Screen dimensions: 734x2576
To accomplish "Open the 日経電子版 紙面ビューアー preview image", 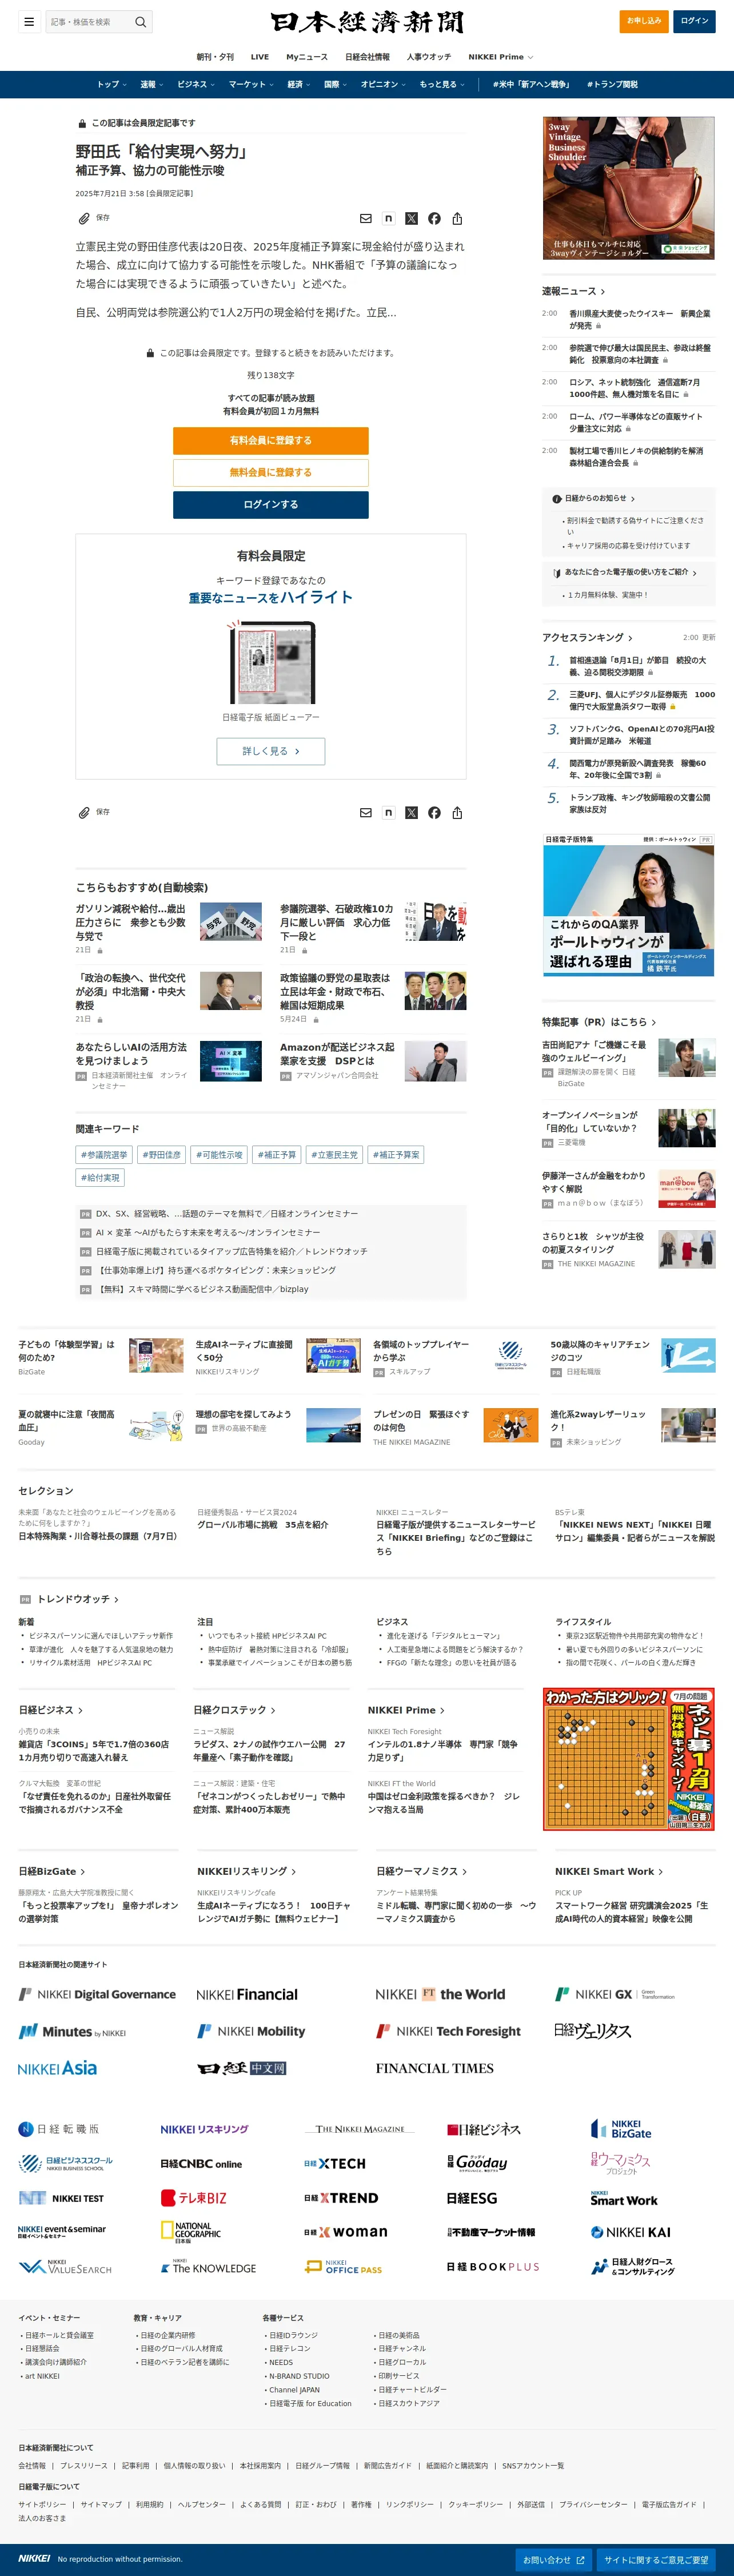I will 271,662.
